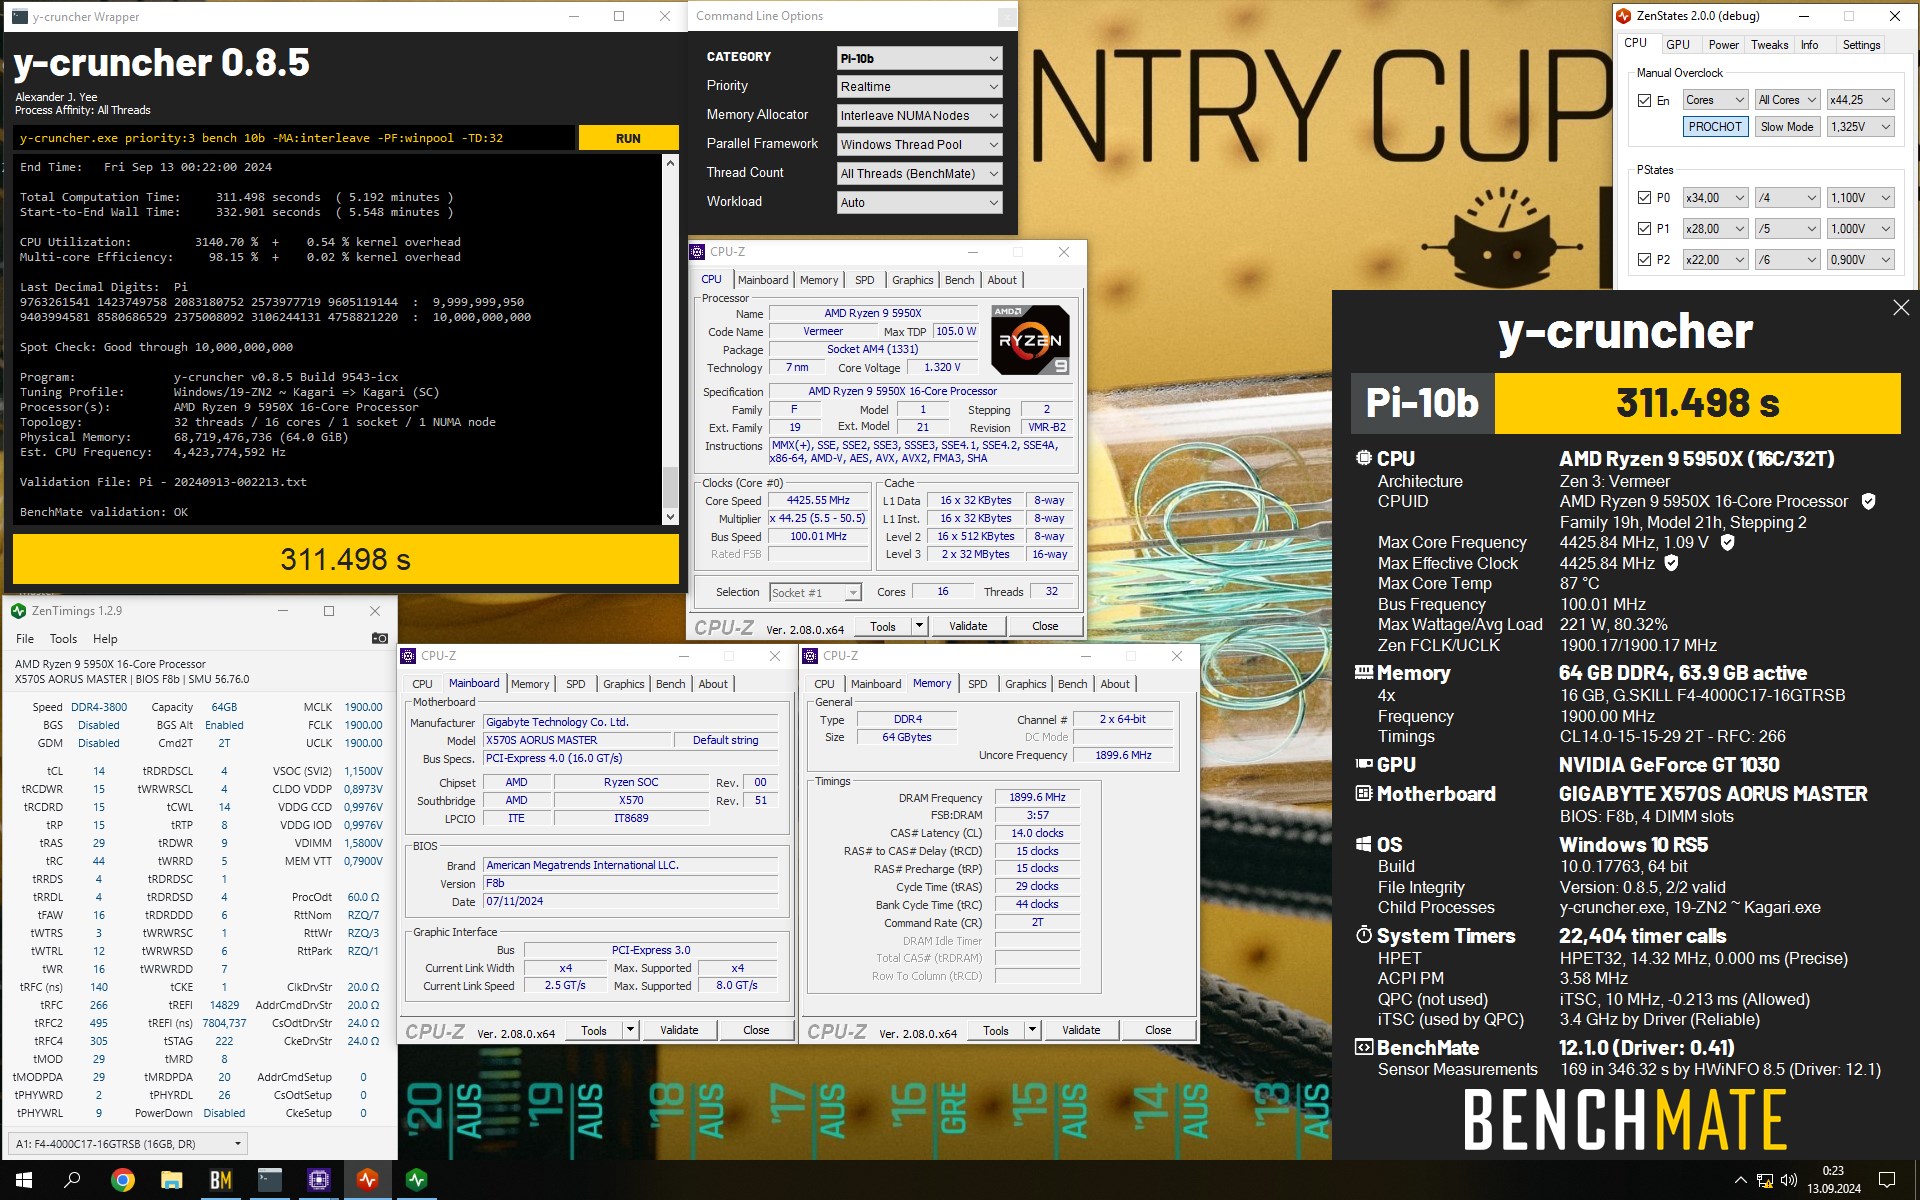Open the Thread Count dropdown
Screen dimensions: 1920x1200
pos(919,174)
